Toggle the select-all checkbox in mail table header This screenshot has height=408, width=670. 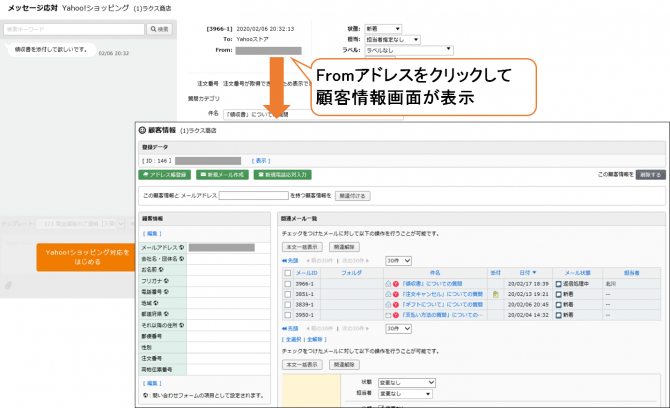[288, 273]
